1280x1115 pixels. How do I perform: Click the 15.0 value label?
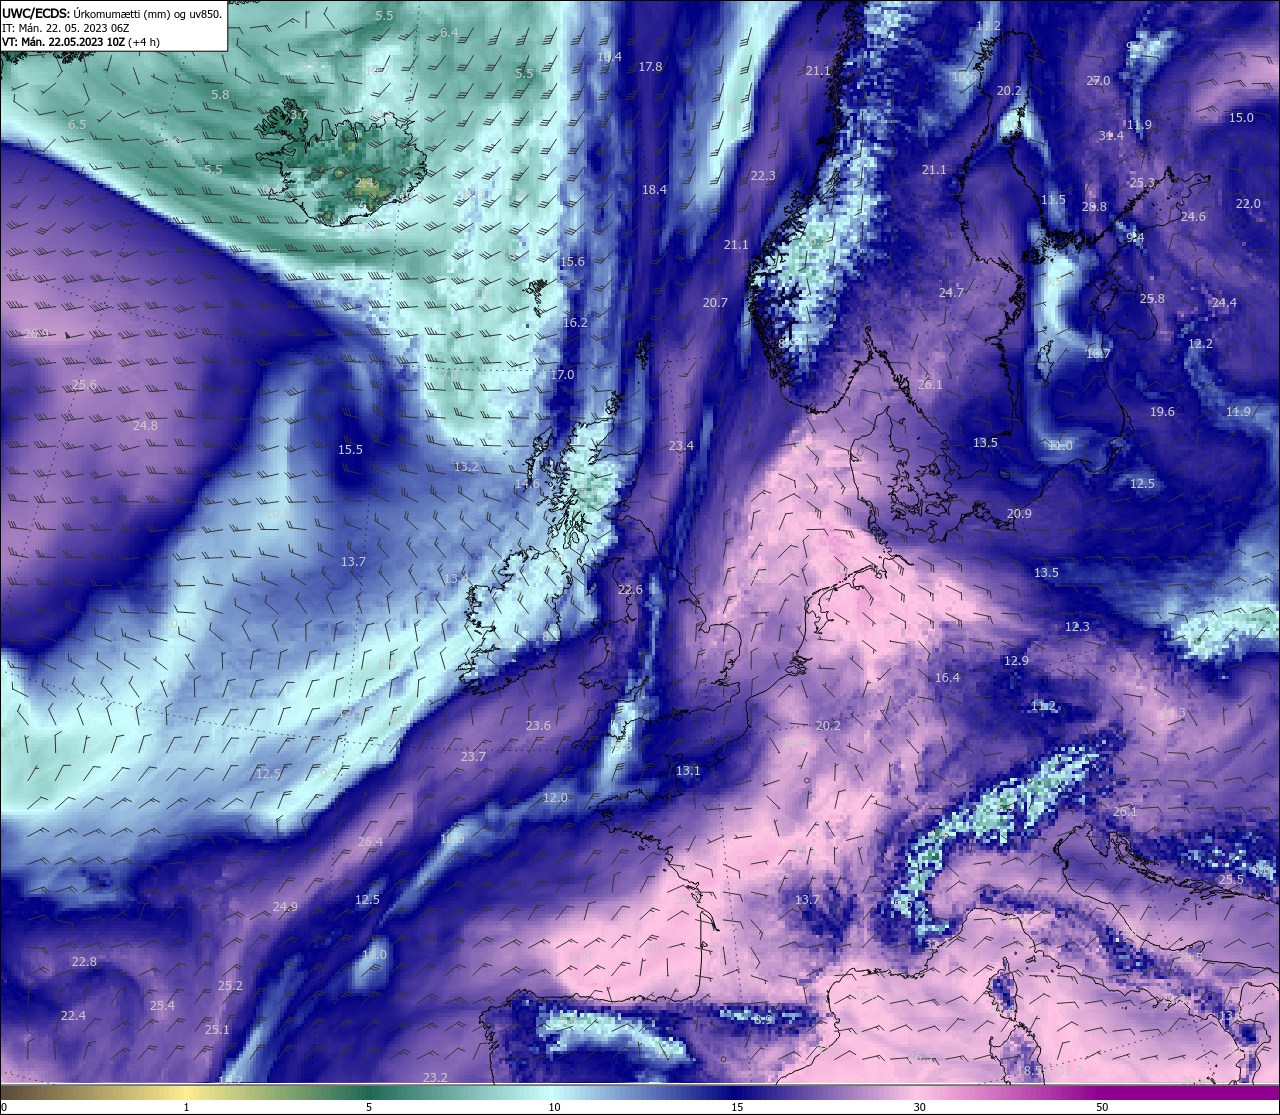[x=1241, y=118]
